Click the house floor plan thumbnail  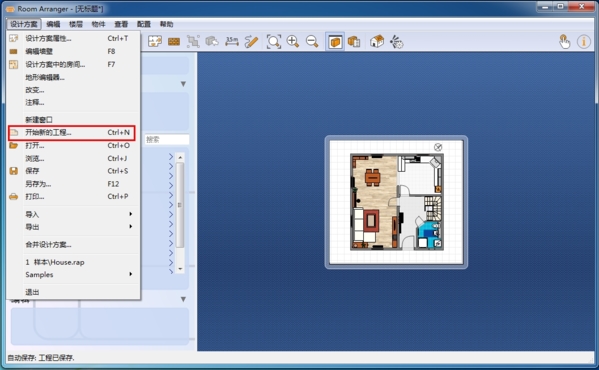coord(396,202)
